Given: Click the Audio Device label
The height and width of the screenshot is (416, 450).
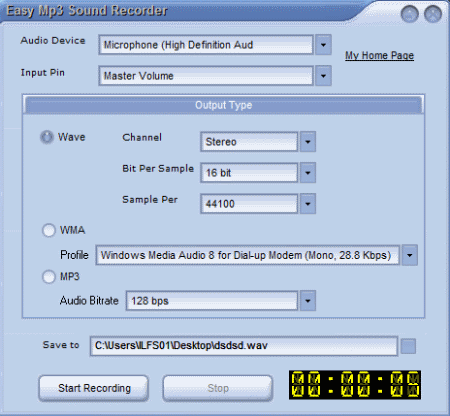Looking at the screenshot, I should pyautogui.click(x=53, y=41).
